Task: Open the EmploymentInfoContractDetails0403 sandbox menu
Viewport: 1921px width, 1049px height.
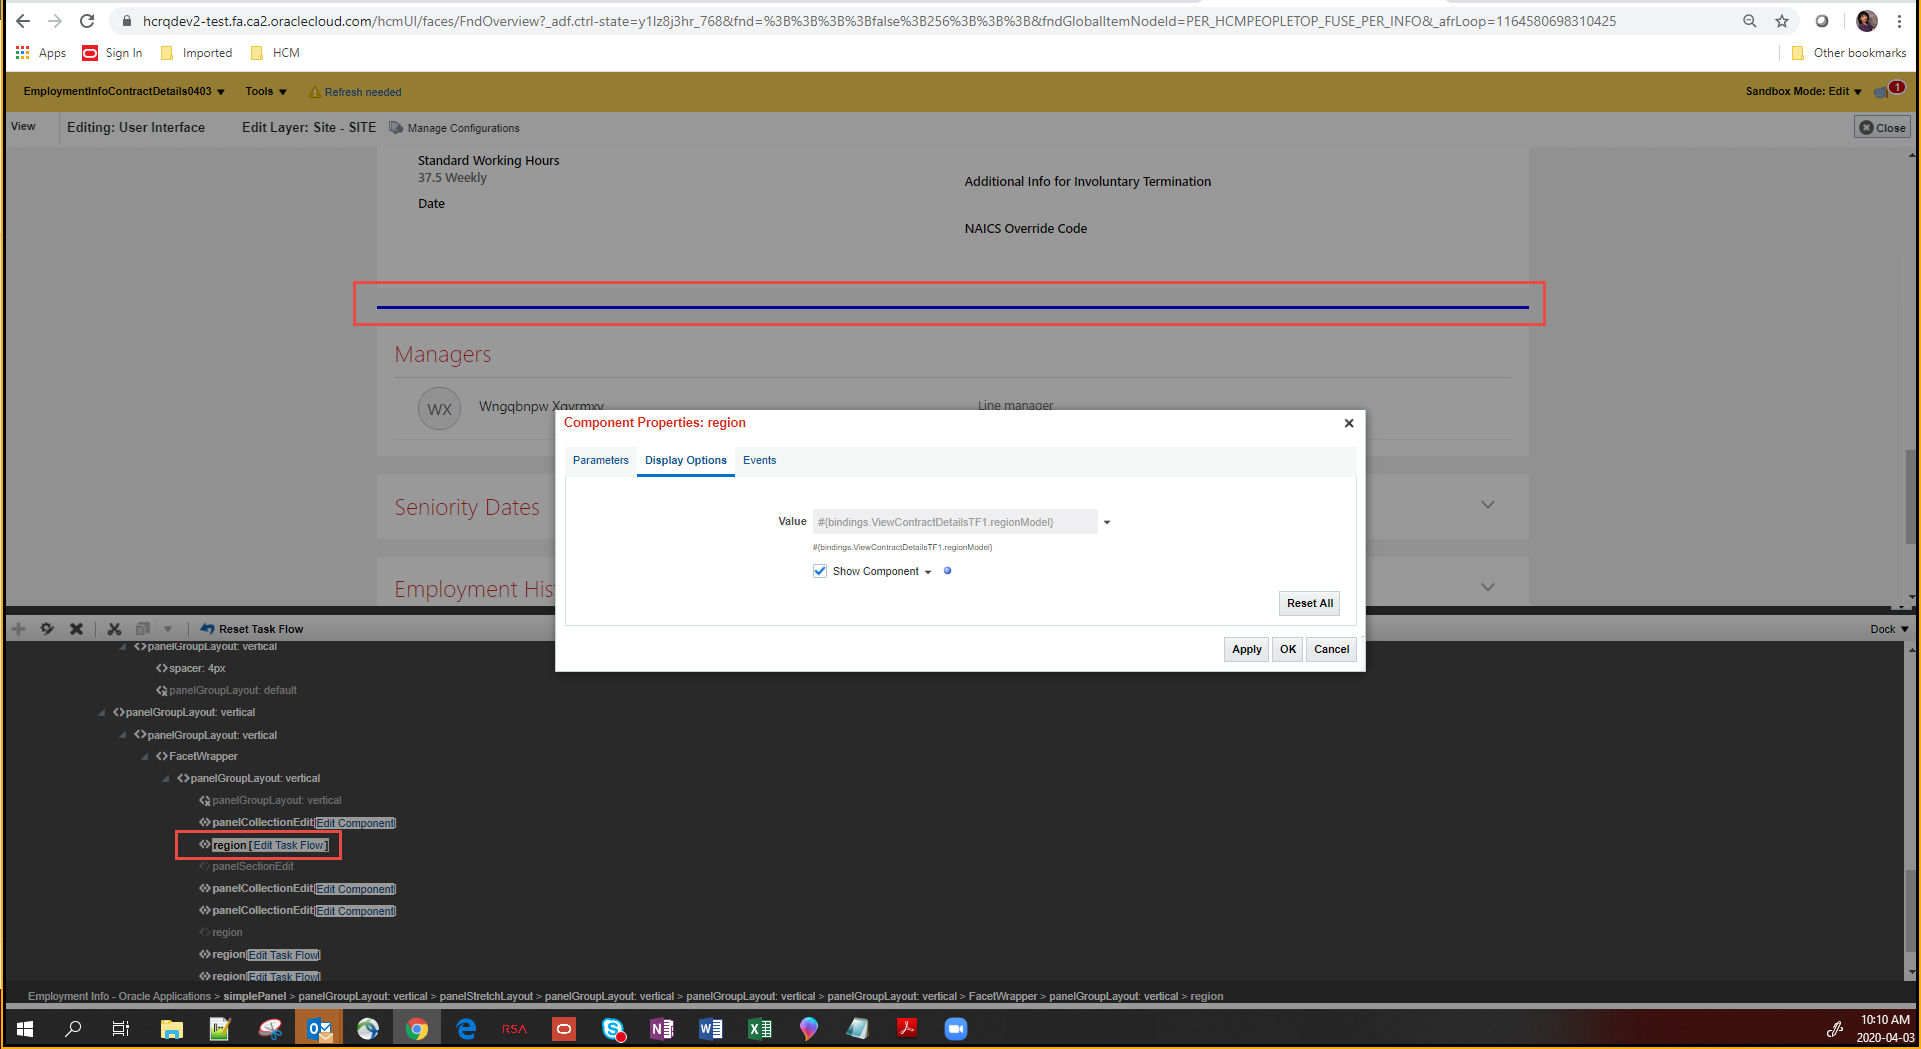Action: pos(124,91)
